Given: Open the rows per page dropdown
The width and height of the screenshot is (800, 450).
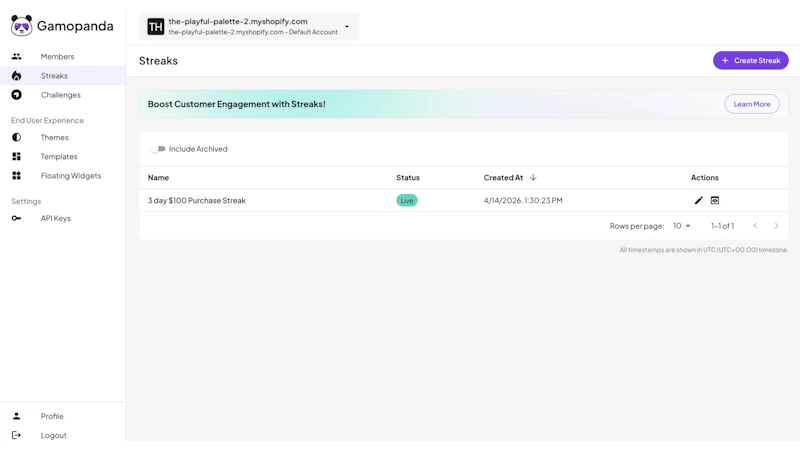Looking at the screenshot, I should tap(682, 226).
